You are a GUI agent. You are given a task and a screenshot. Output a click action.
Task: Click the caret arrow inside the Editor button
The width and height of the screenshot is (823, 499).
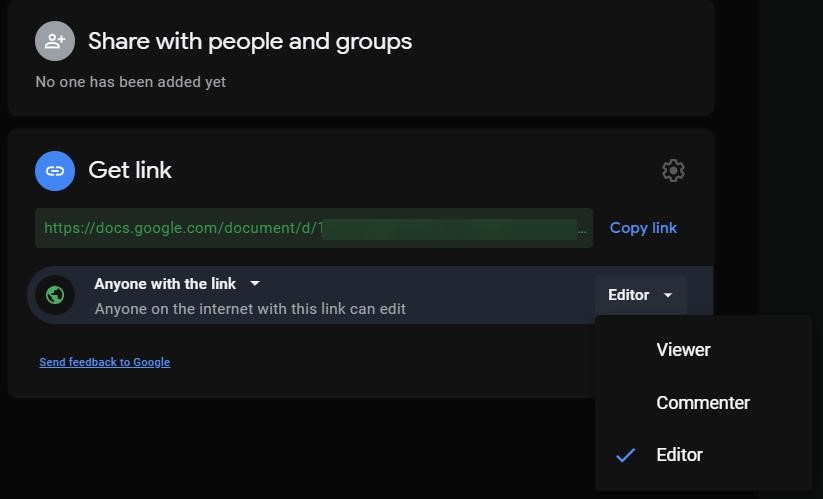click(x=668, y=295)
